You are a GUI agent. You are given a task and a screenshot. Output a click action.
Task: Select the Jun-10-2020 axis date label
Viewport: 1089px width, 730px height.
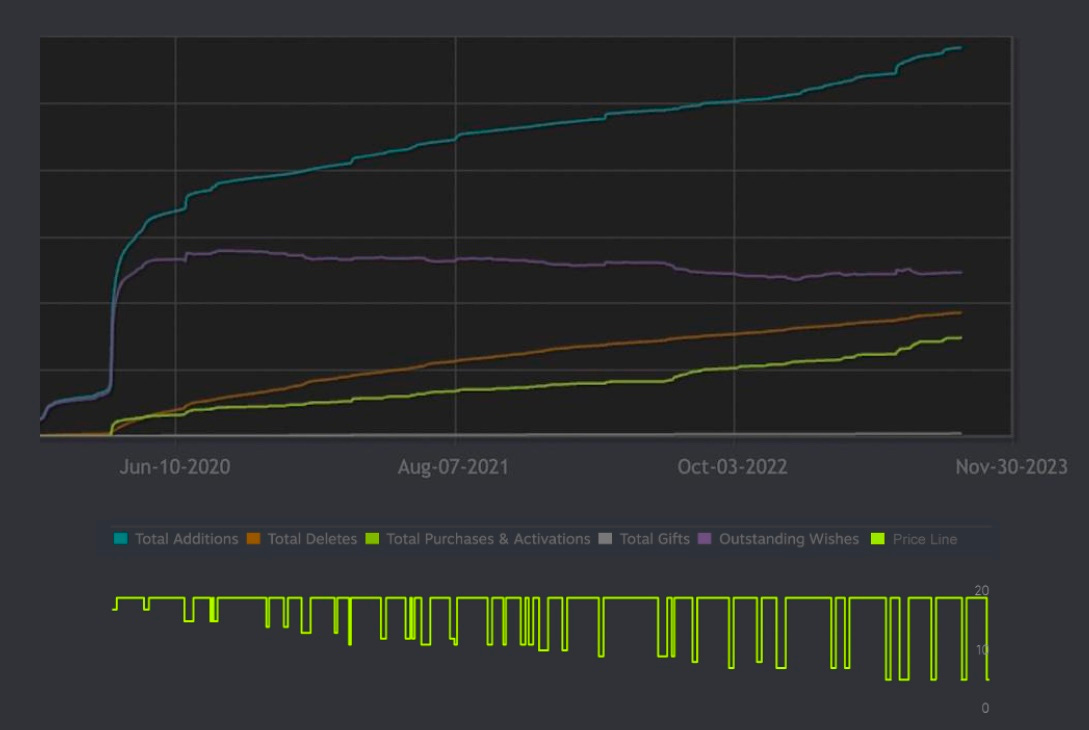(x=175, y=467)
